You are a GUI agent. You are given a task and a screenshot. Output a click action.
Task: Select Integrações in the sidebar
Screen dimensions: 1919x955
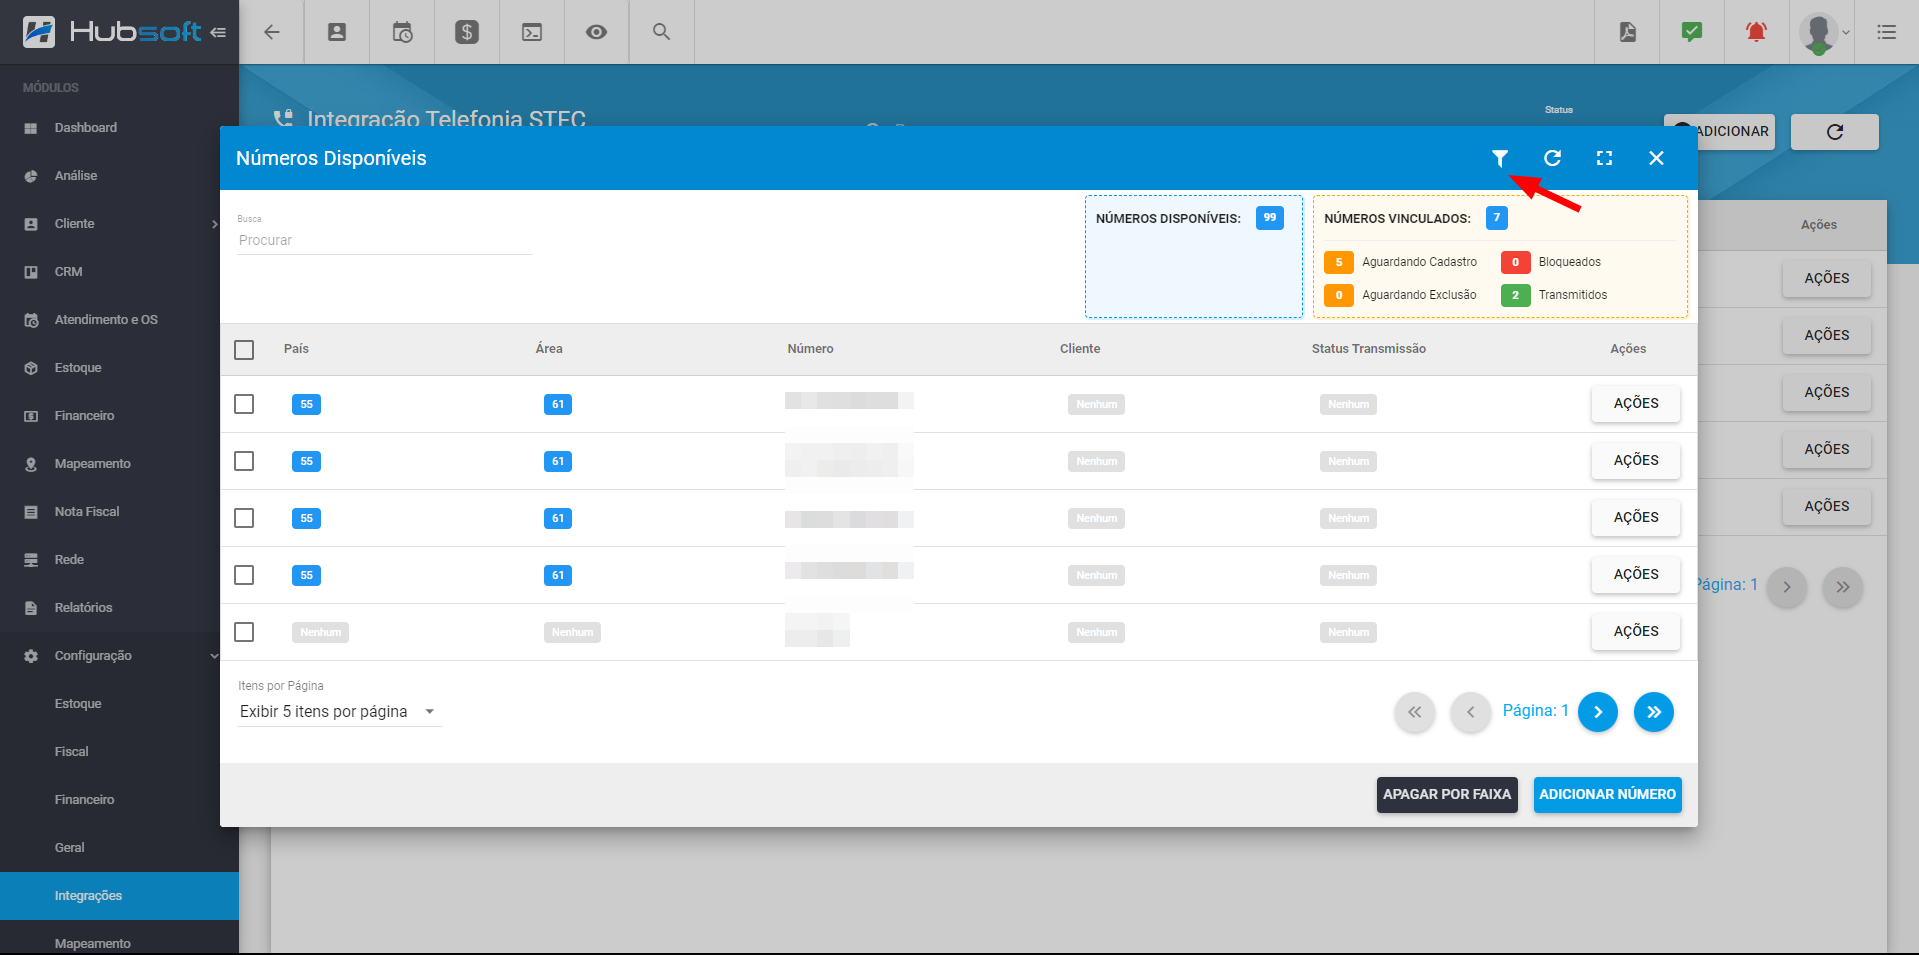point(88,896)
